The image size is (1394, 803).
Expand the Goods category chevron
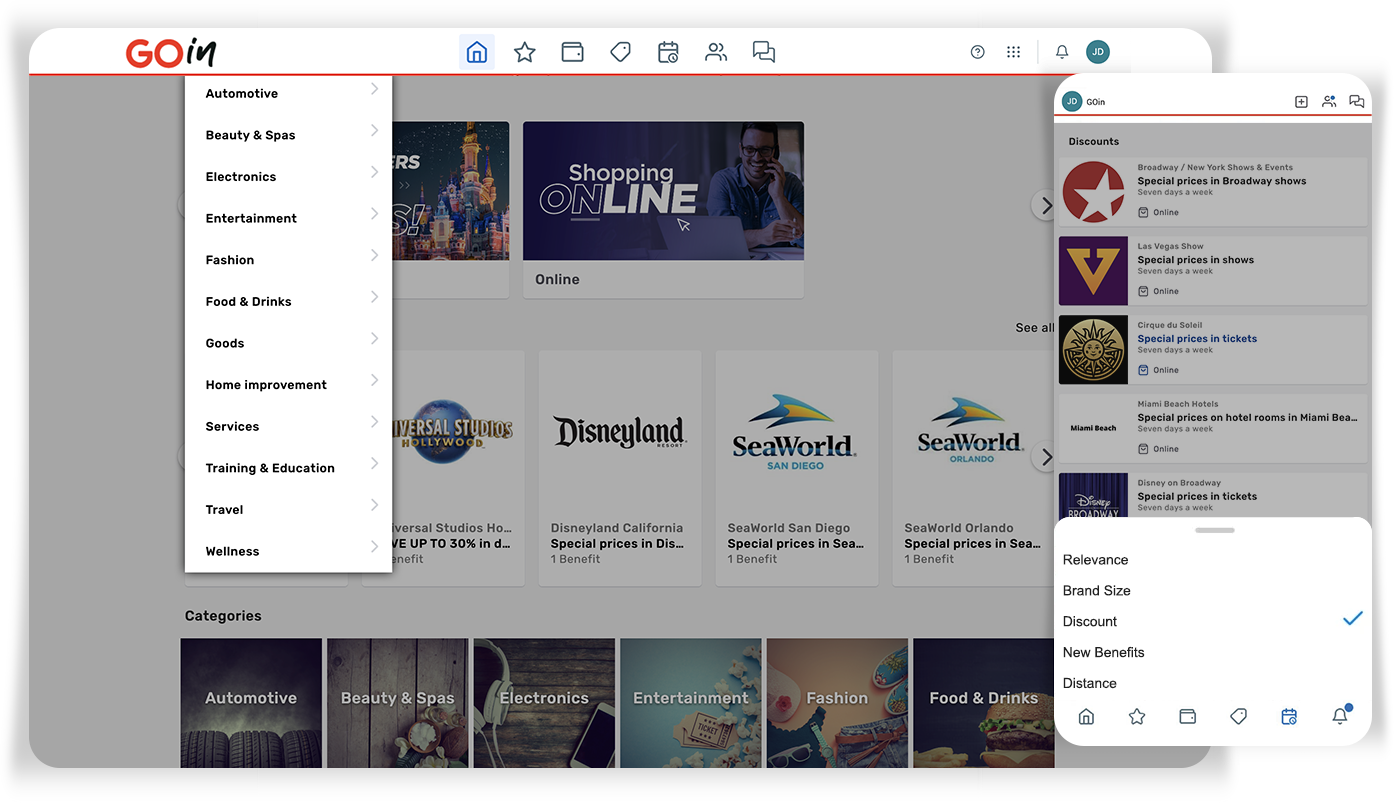click(374, 338)
